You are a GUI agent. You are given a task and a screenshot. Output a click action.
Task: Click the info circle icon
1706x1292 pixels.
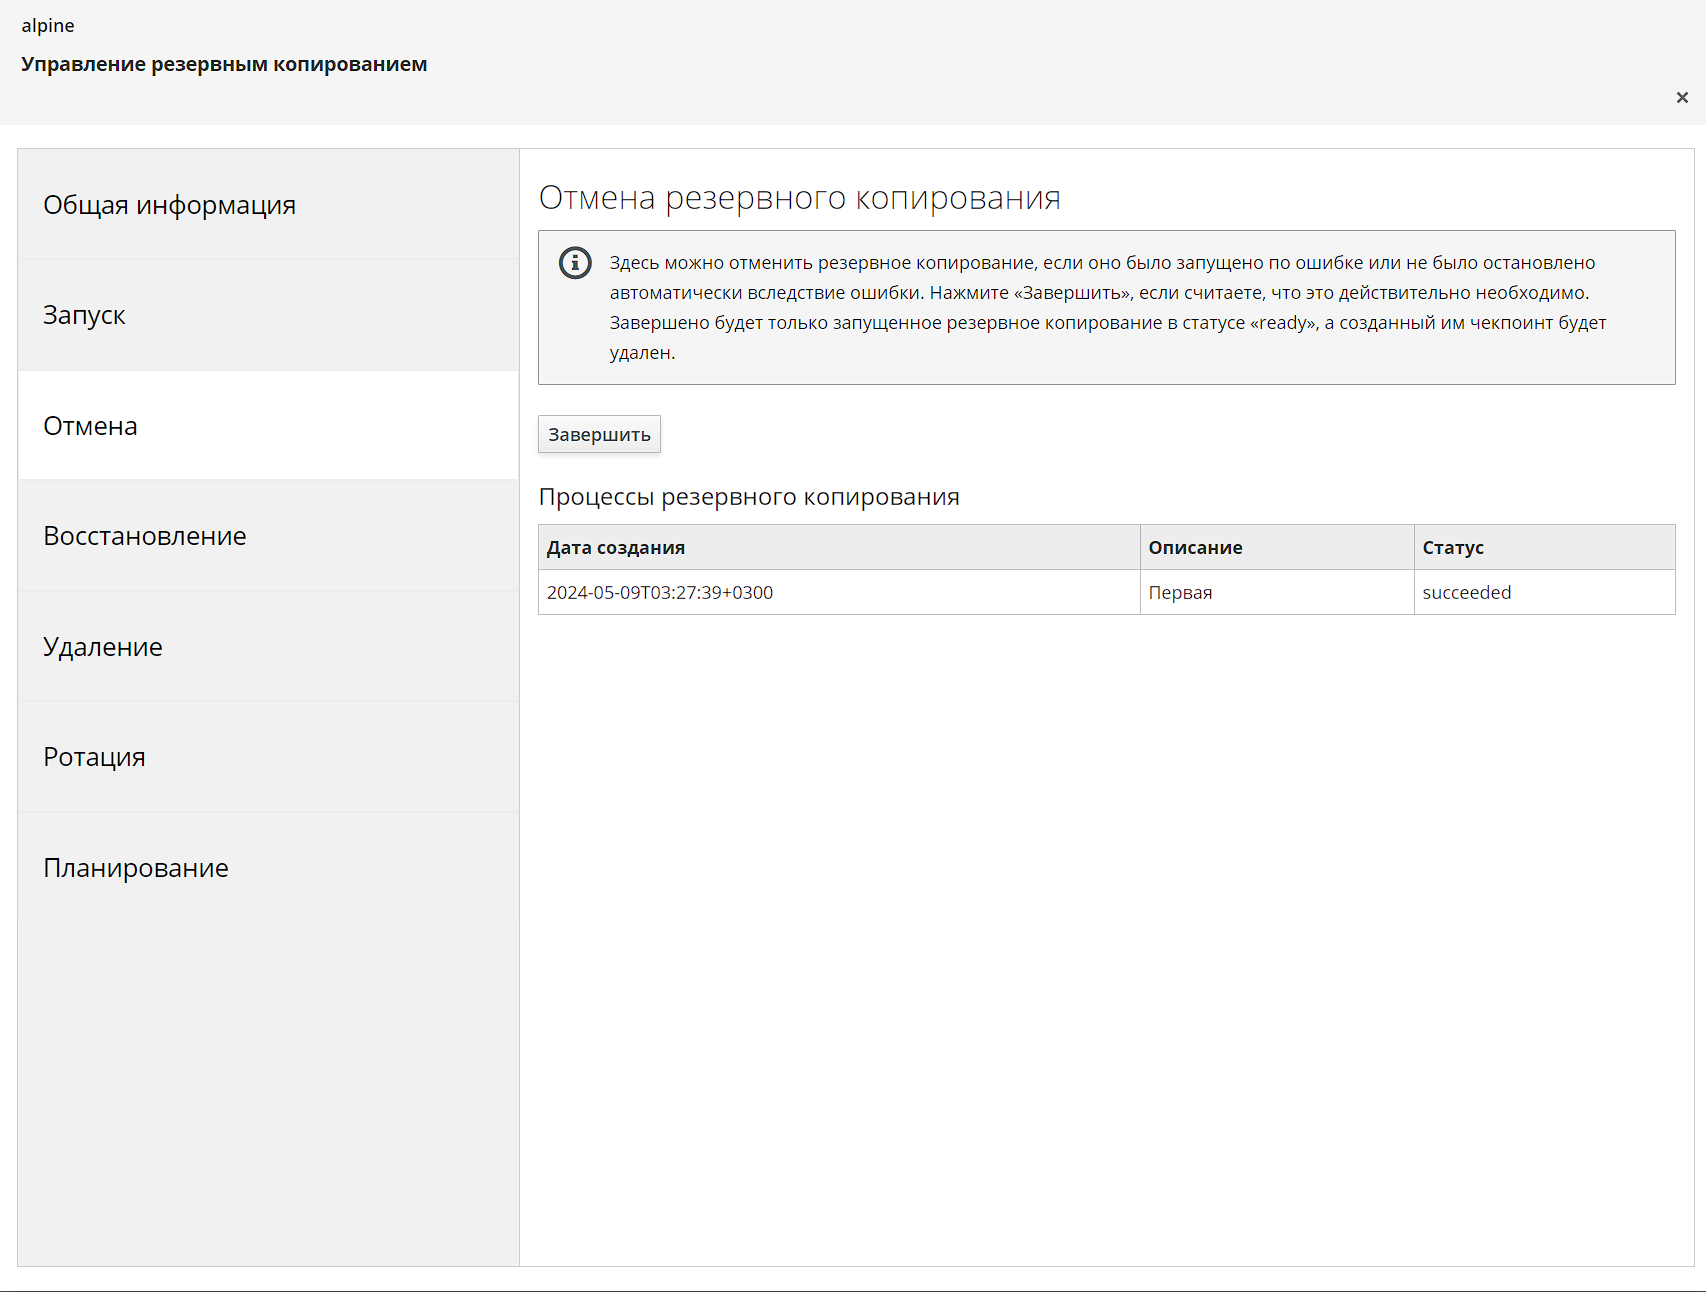575,263
